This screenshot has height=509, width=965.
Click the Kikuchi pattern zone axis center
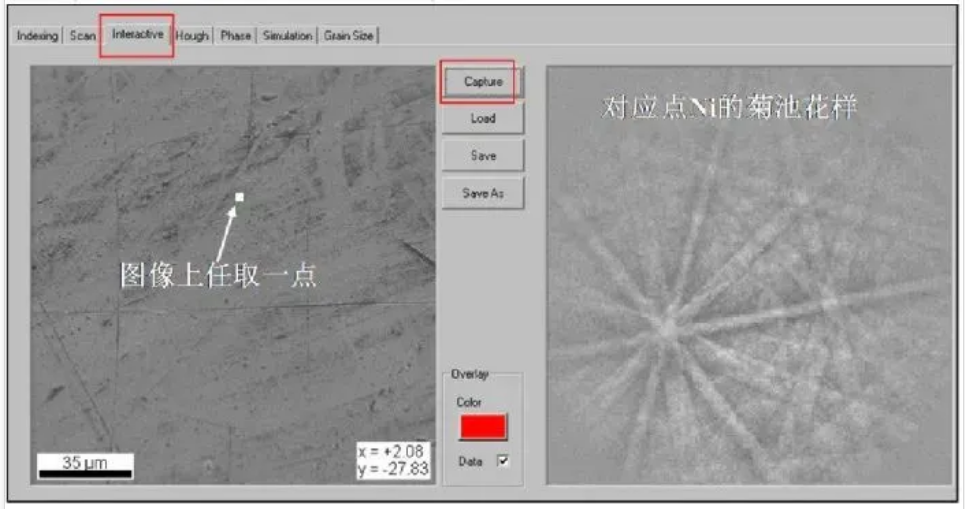pyautogui.click(x=667, y=328)
